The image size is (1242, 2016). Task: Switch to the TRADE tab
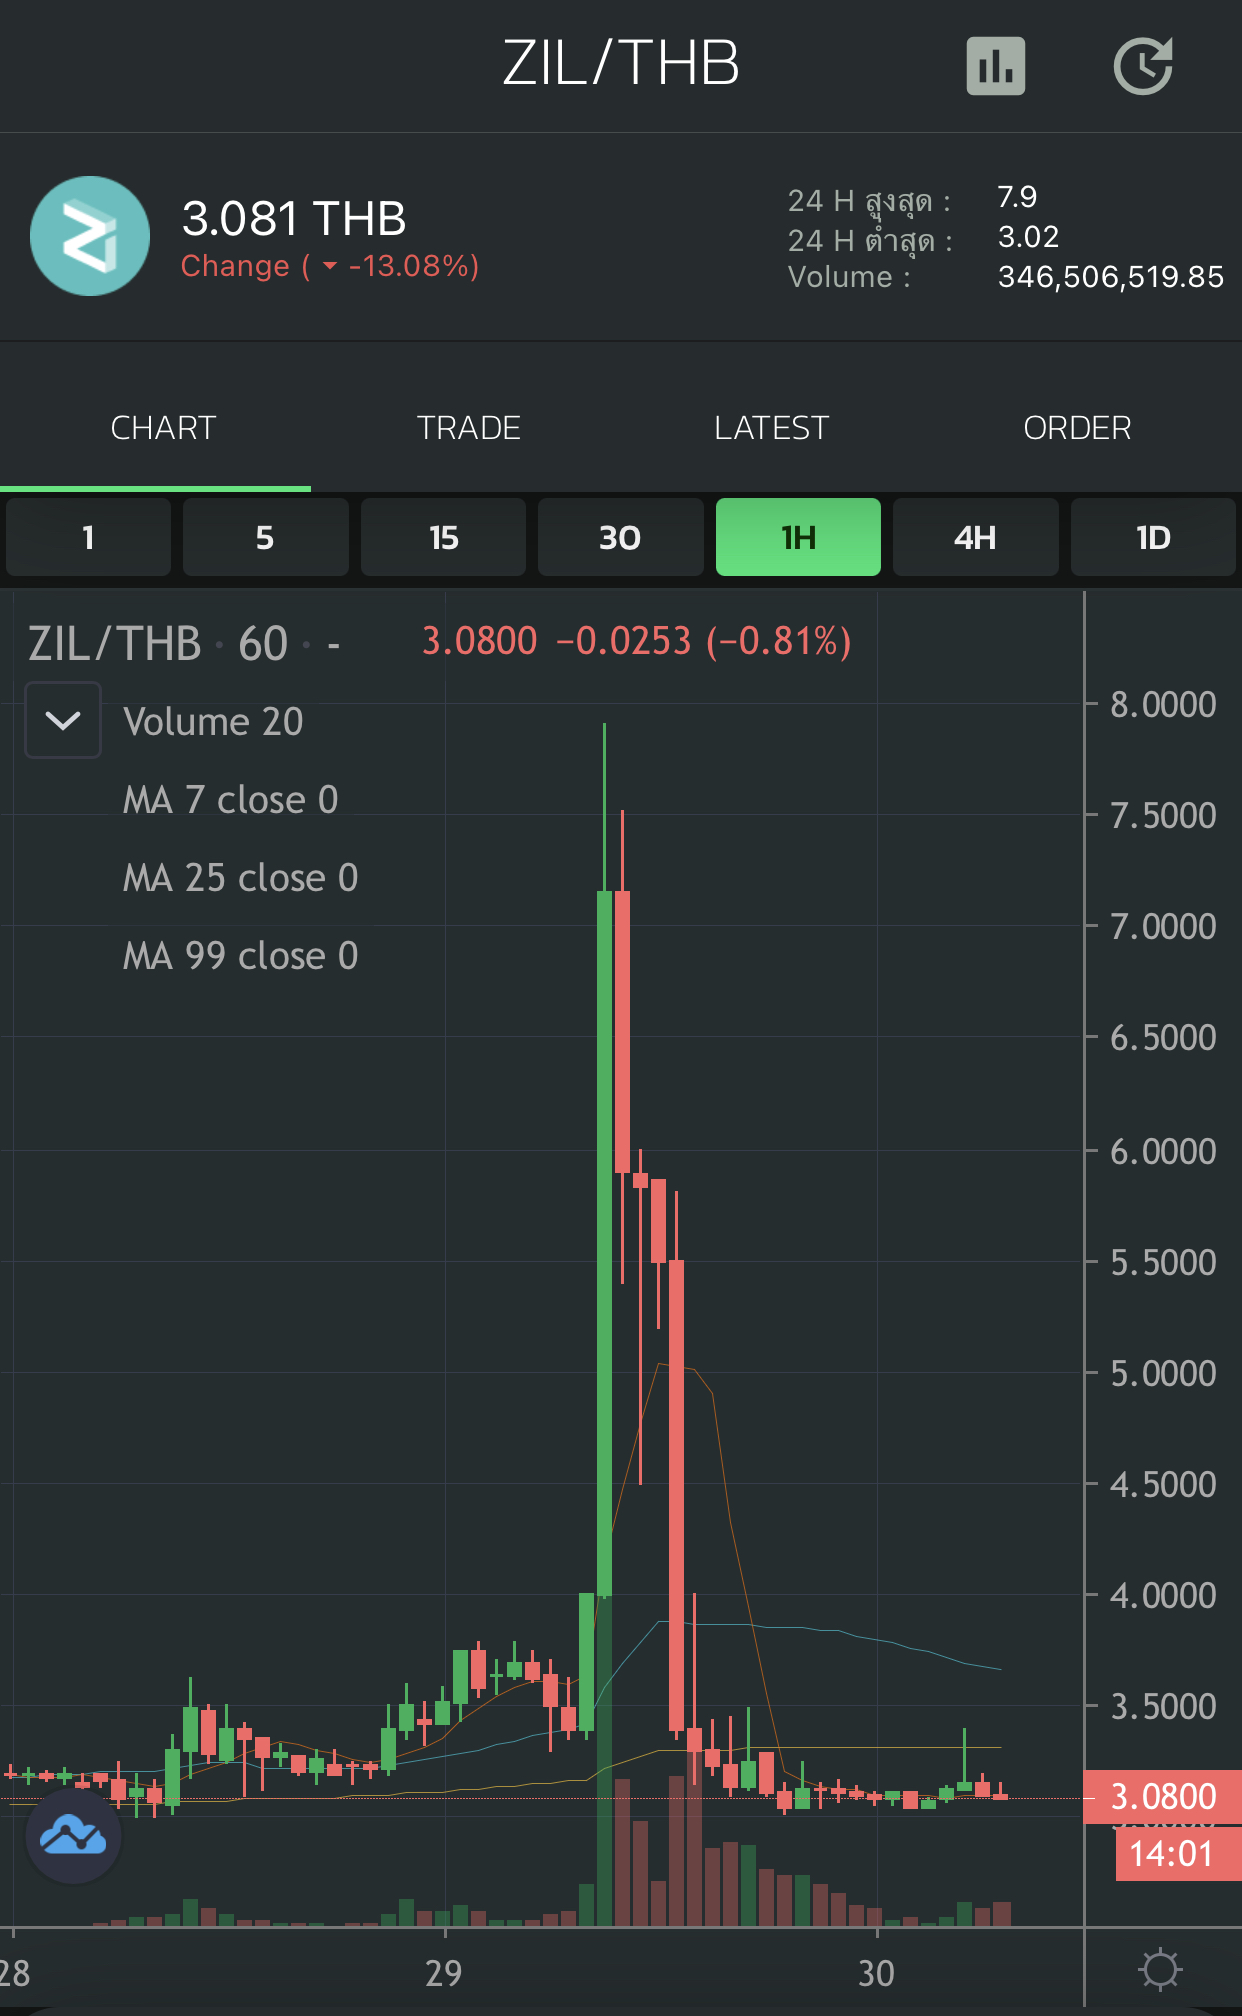468,428
